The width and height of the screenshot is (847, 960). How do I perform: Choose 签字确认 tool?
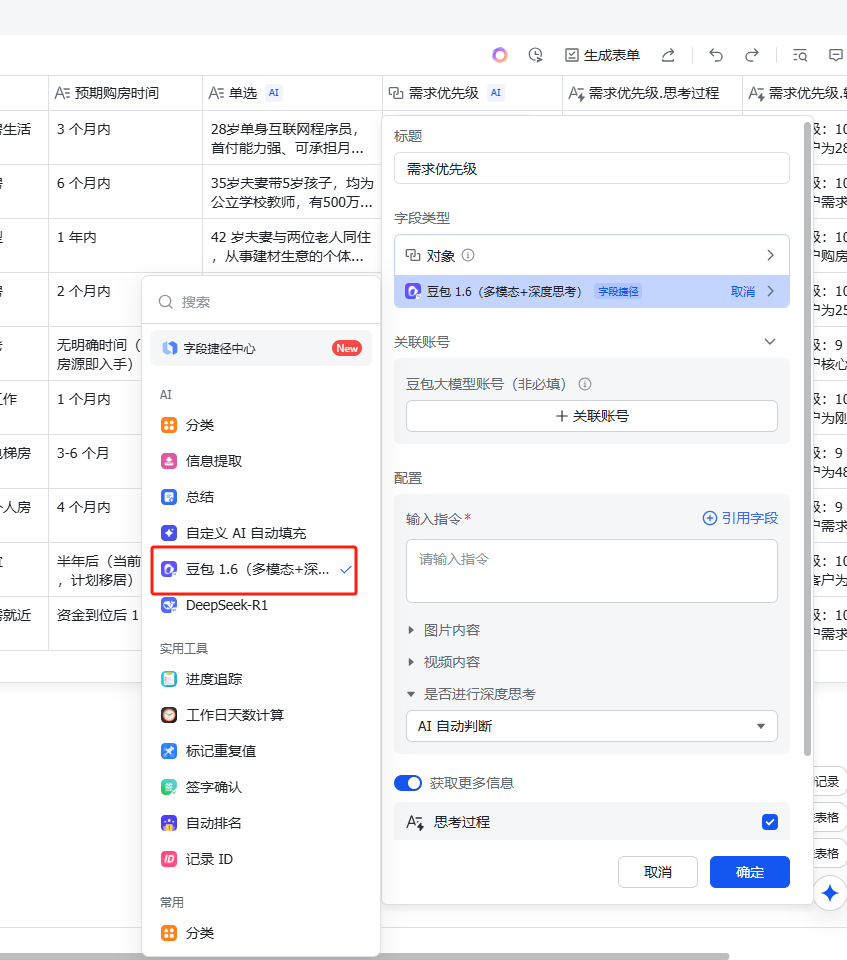(261, 787)
